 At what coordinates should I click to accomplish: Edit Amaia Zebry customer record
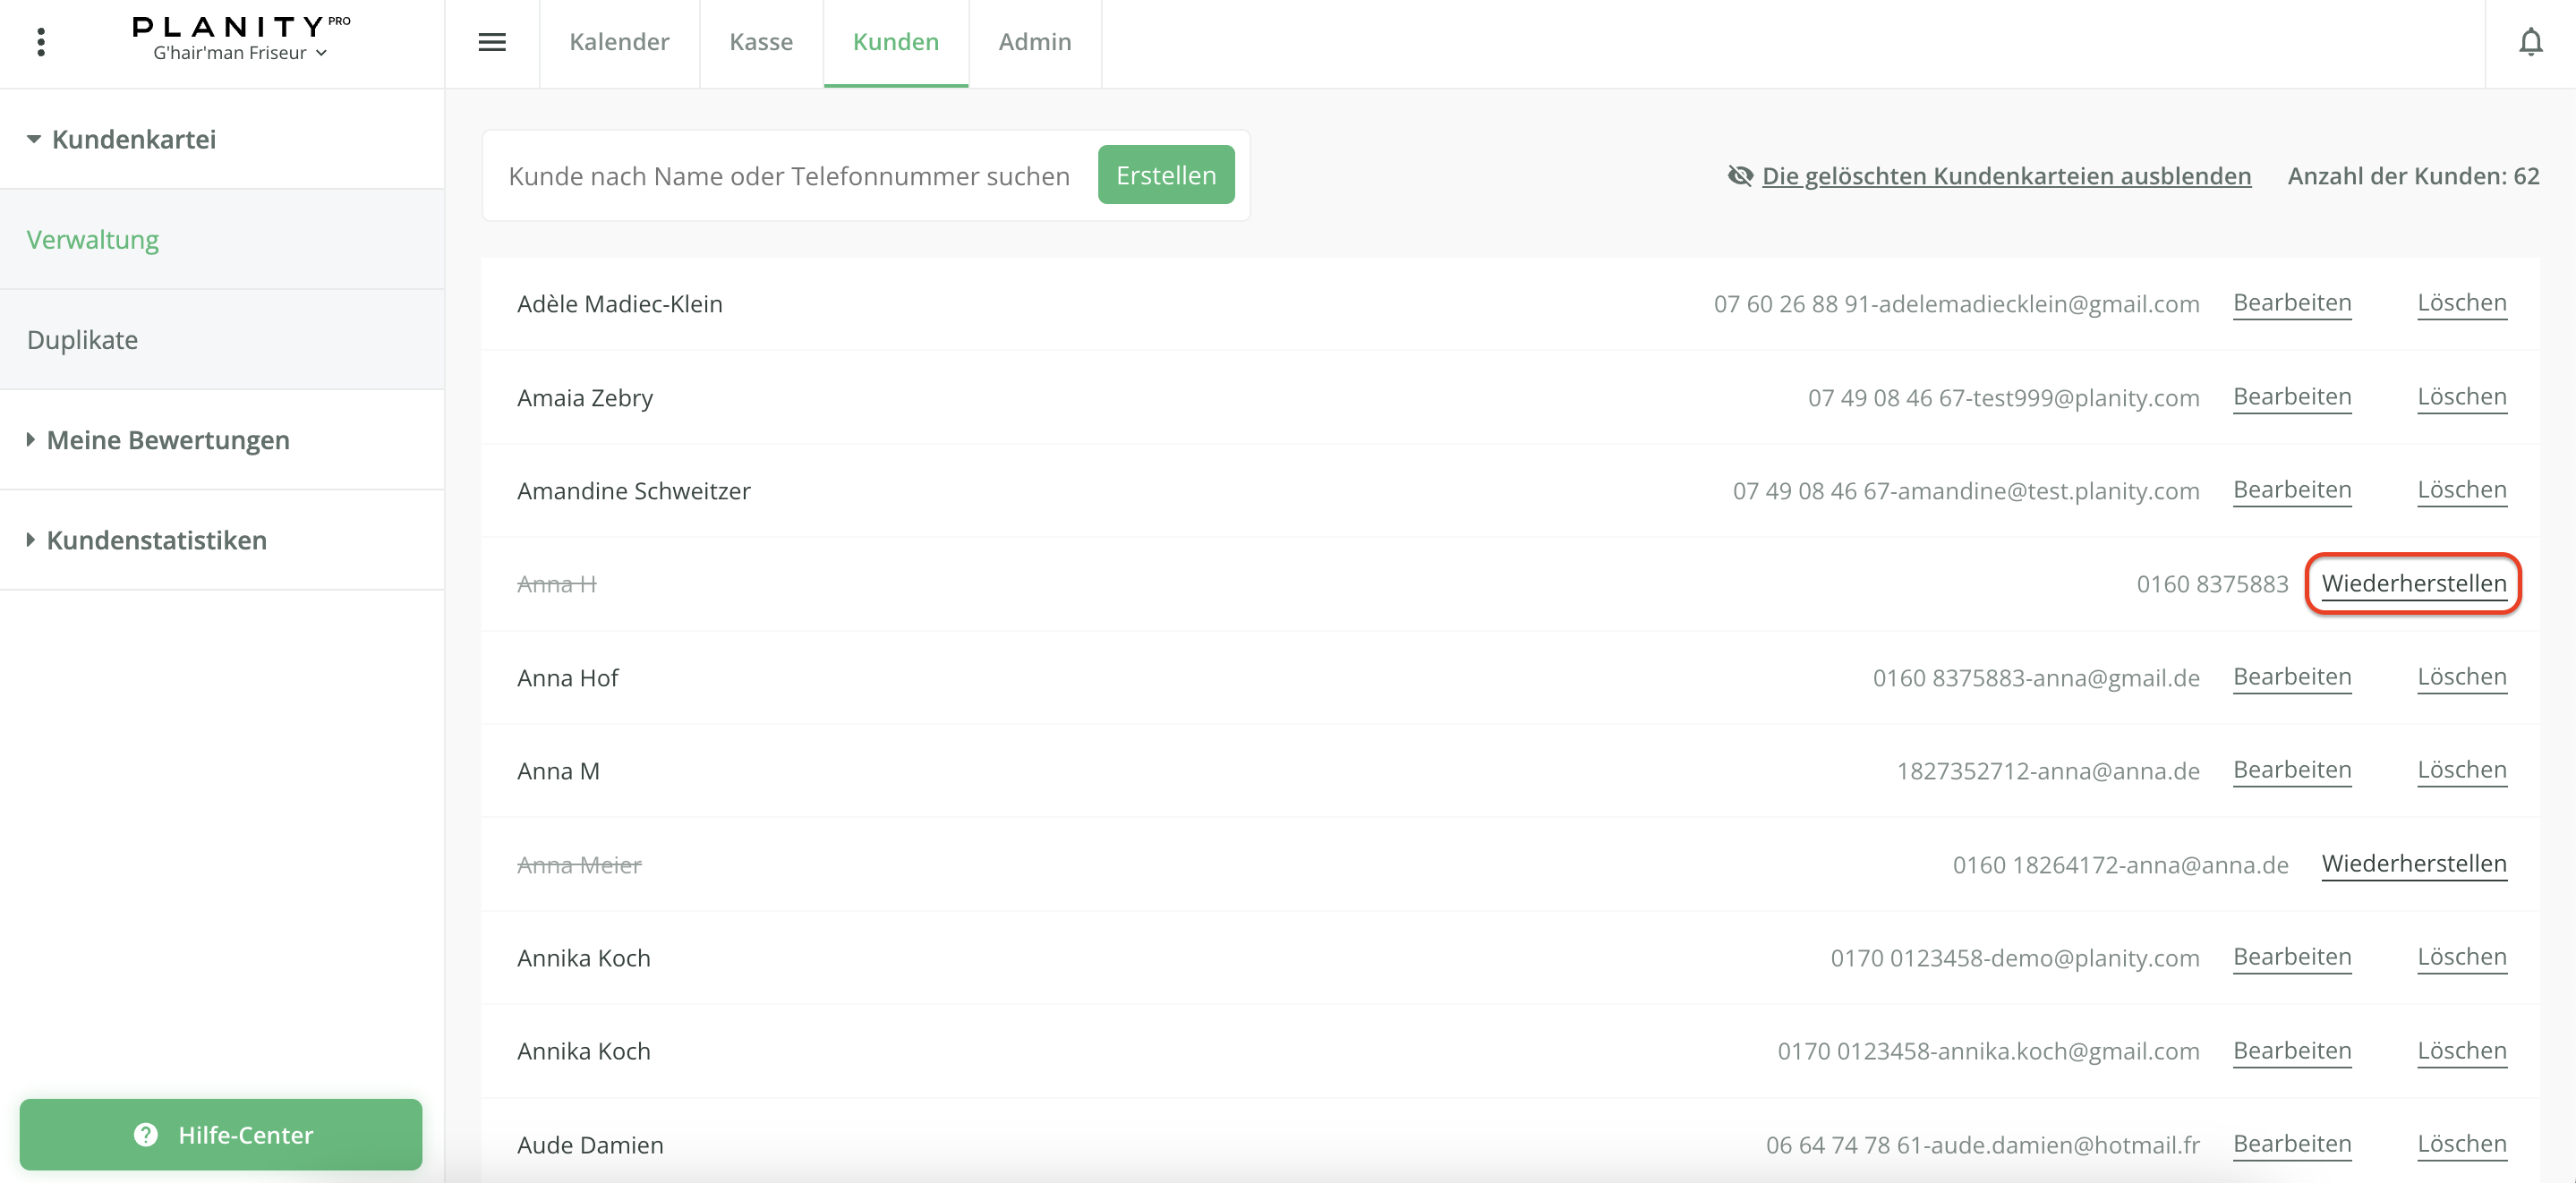click(2292, 396)
